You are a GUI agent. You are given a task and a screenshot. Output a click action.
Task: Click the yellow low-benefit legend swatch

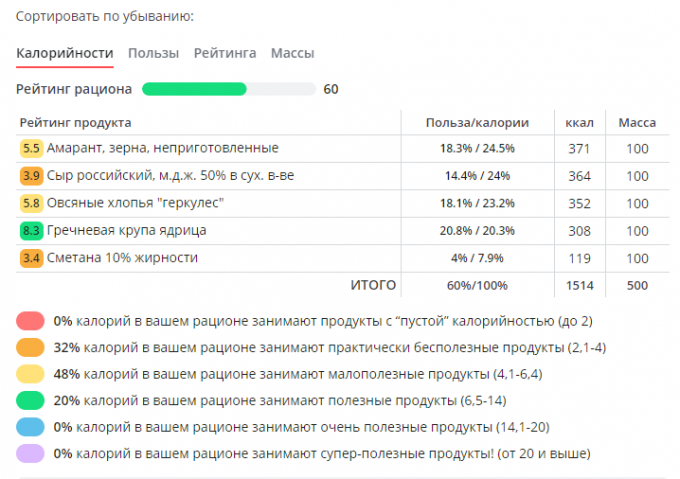[x=30, y=374]
